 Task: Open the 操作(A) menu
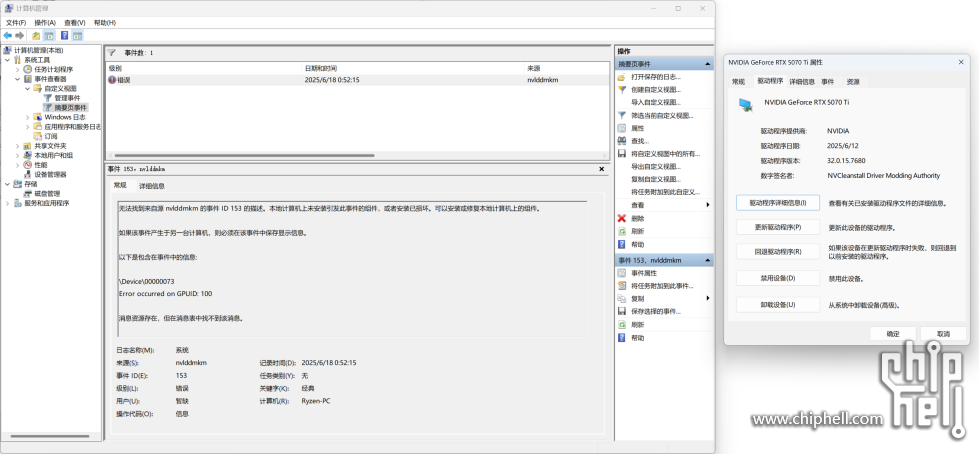point(45,22)
